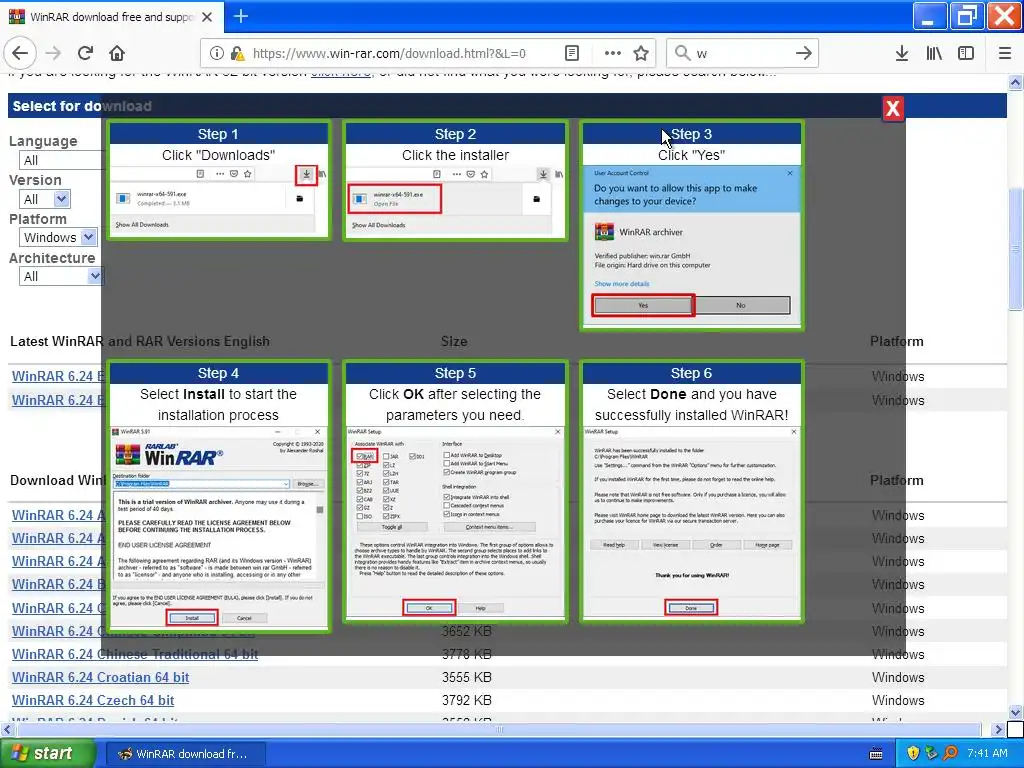Click the magnifier tray icon
Viewport: 1024px width, 768px height.
click(950, 753)
